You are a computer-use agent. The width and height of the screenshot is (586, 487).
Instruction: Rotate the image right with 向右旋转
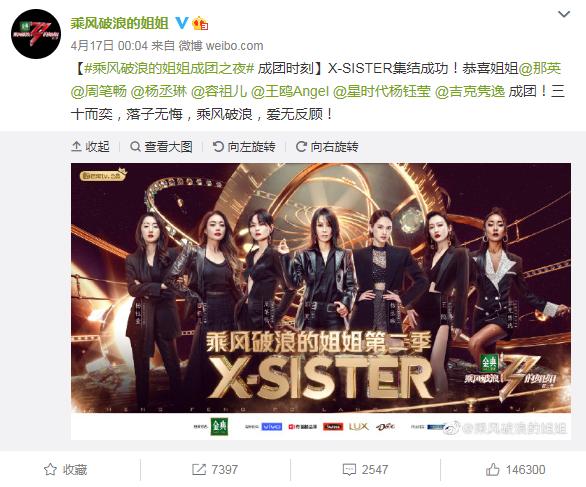[327, 147]
